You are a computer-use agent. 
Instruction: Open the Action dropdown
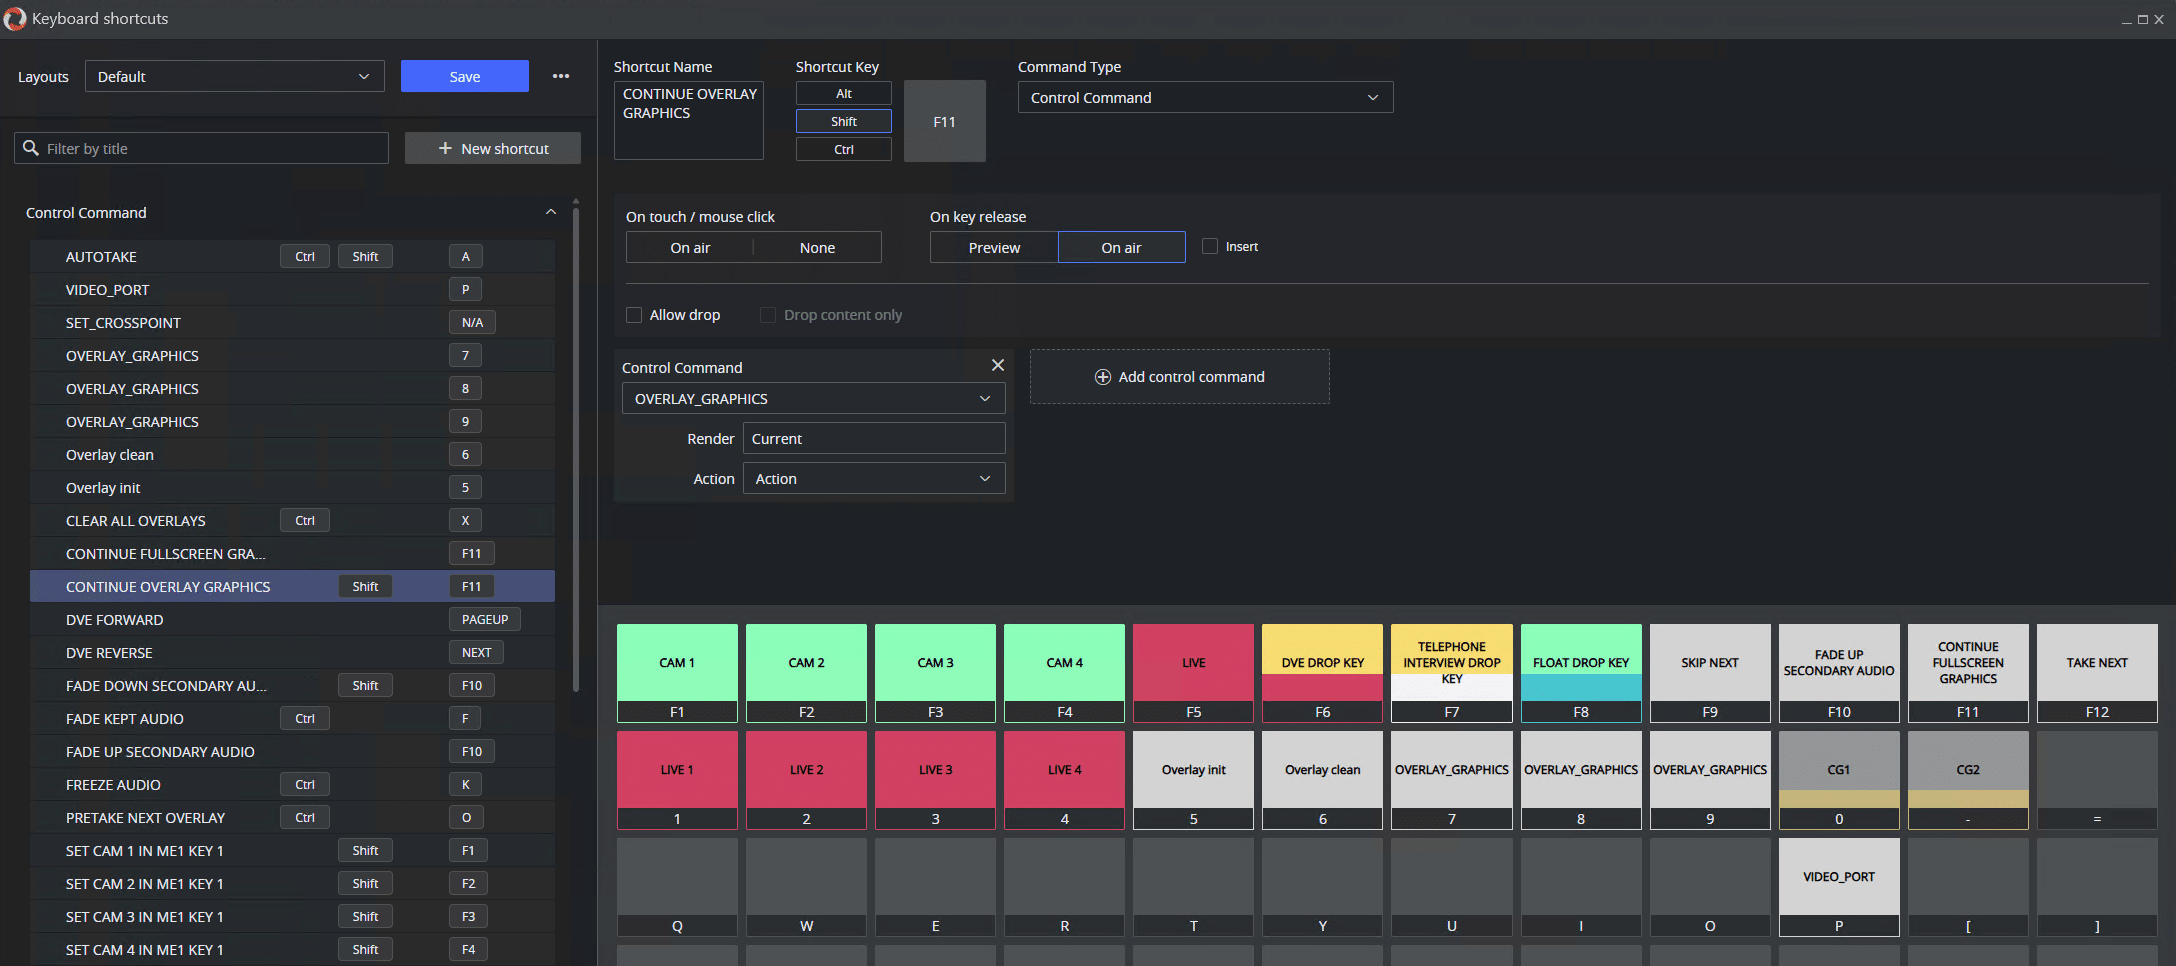point(873,479)
